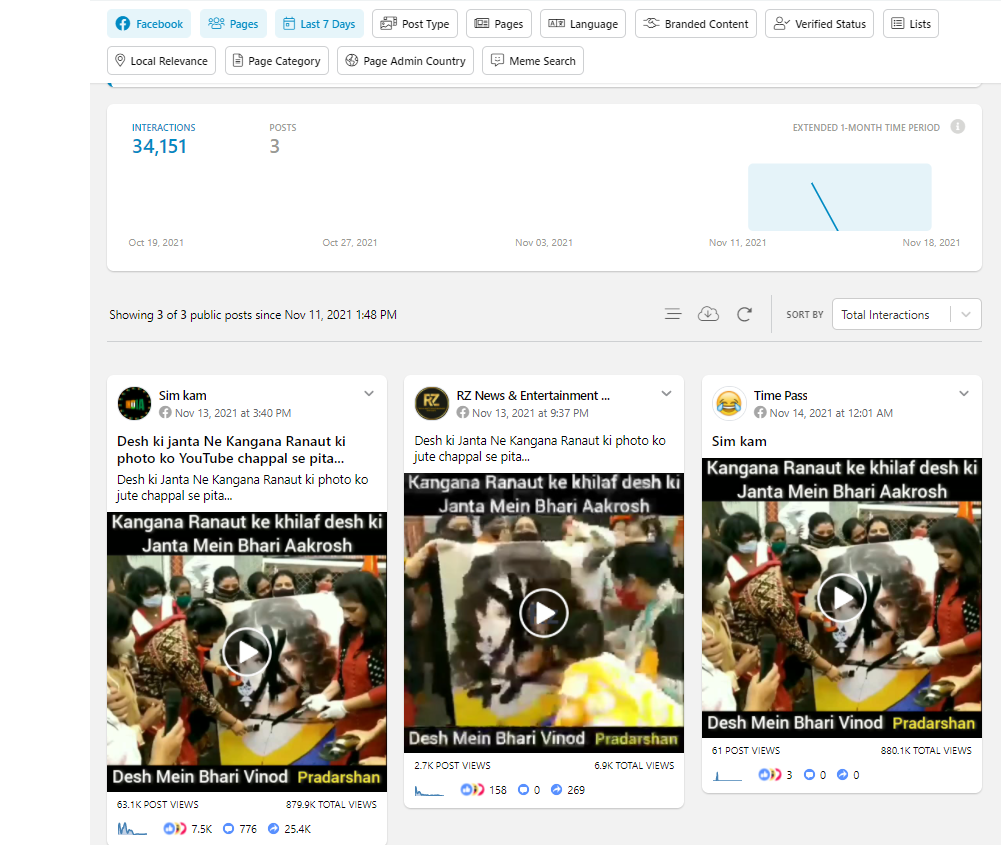1001x845 pixels.
Task: Click the Time Pass laughing emoji avatar
Action: (729, 404)
